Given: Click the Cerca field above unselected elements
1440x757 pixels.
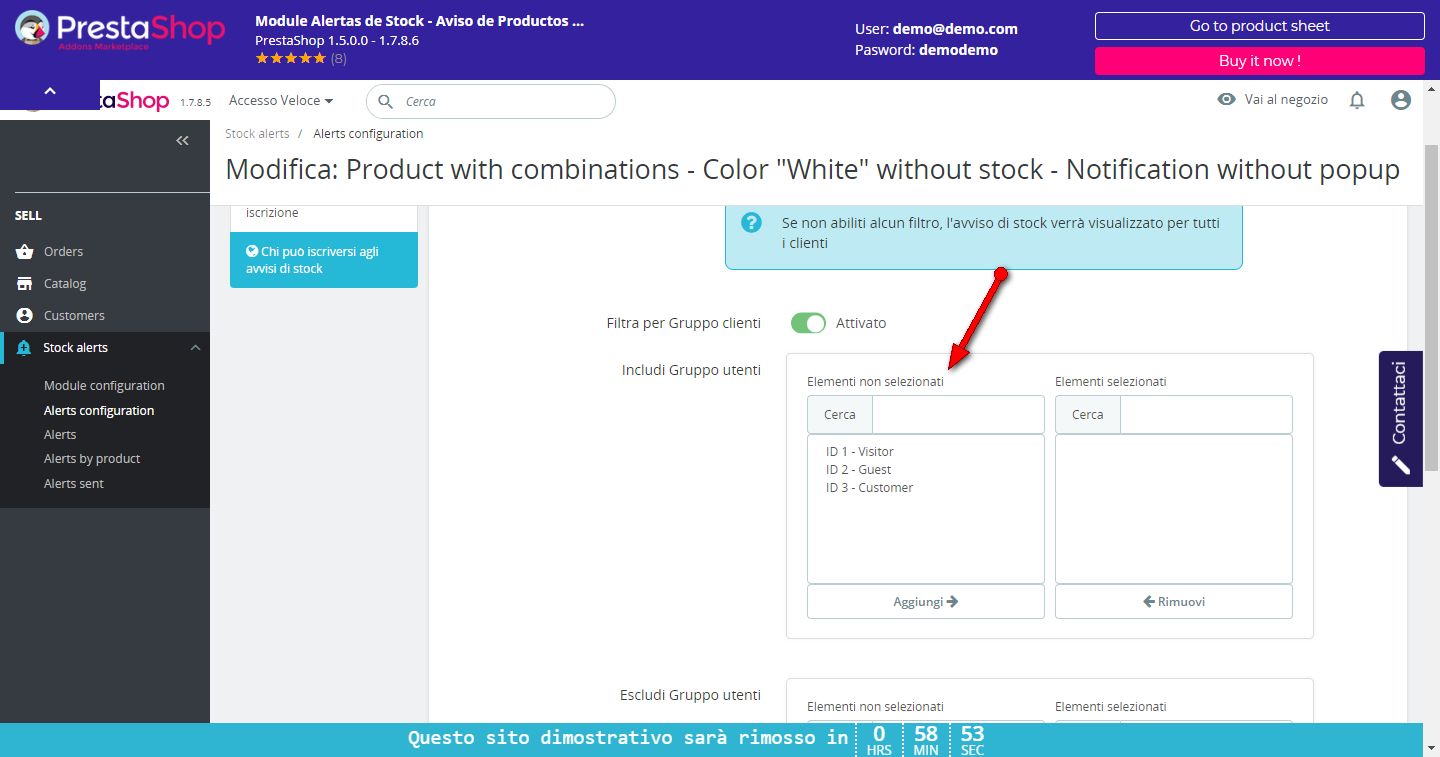Looking at the screenshot, I should [957, 415].
